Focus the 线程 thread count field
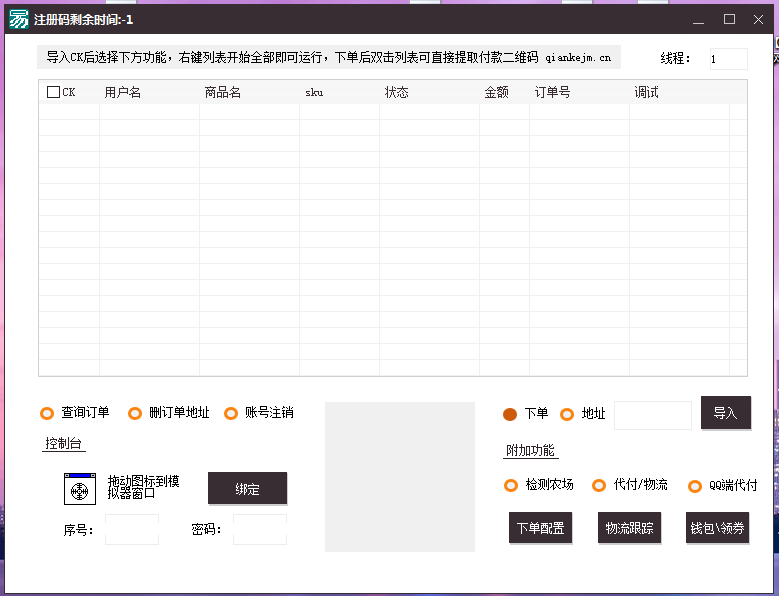 (728, 59)
